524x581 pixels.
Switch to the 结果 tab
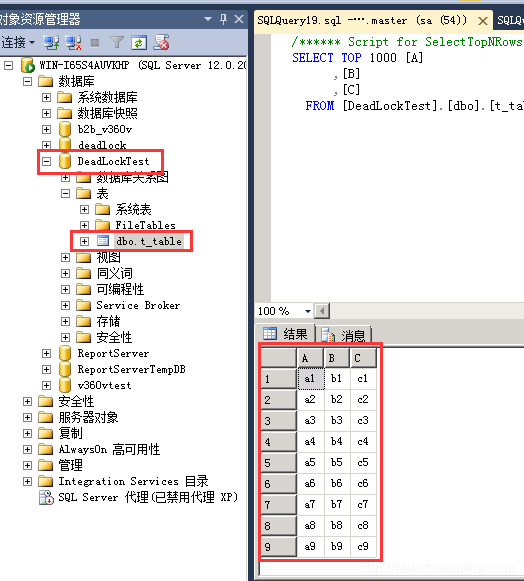(x=285, y=334)
